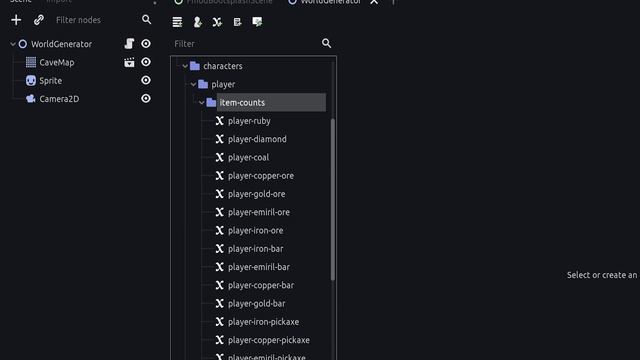Screen dimensions: 640x360
Task: Select the player folder
Action: [223, 84]
